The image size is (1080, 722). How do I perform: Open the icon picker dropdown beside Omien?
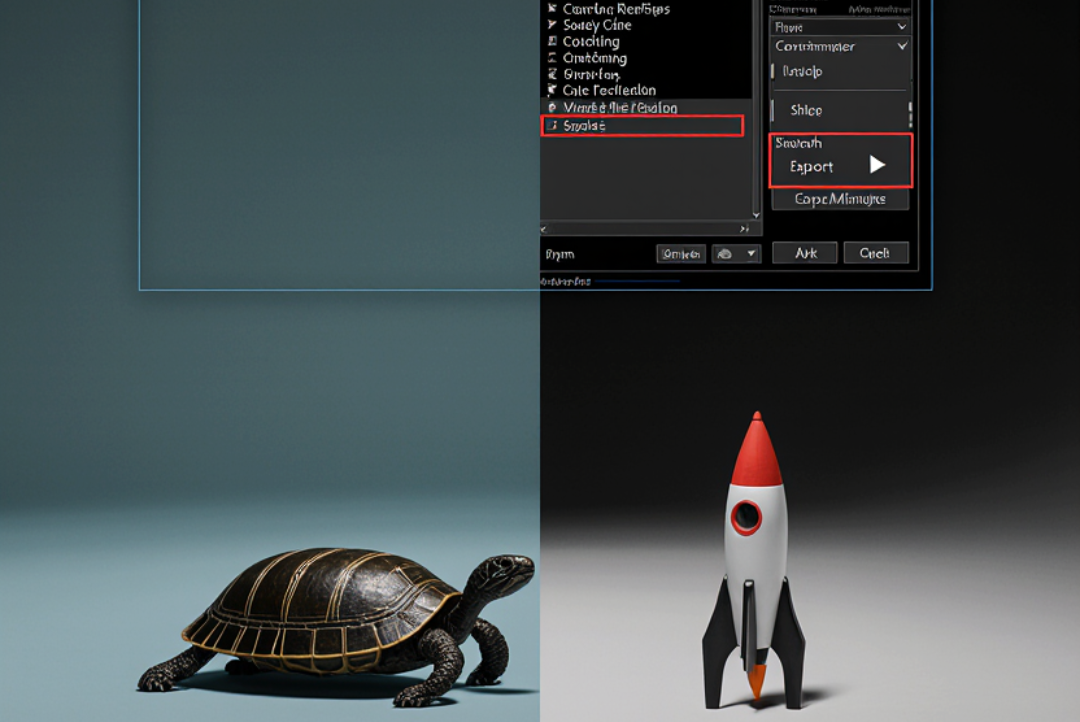736,253
